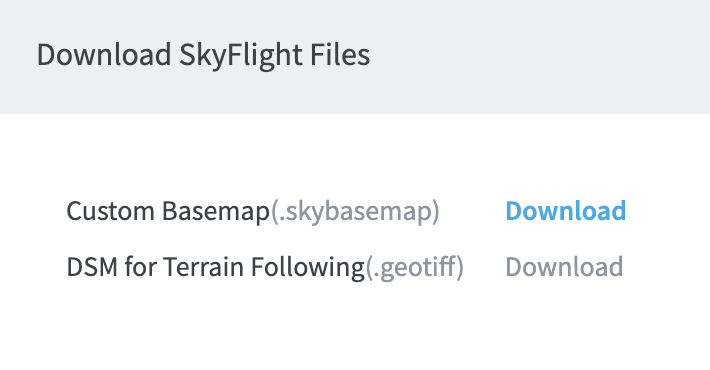This screenshot has height=370, width=710.
Task: Click the word Custom in first row
Action: click(x=110, y=211)
